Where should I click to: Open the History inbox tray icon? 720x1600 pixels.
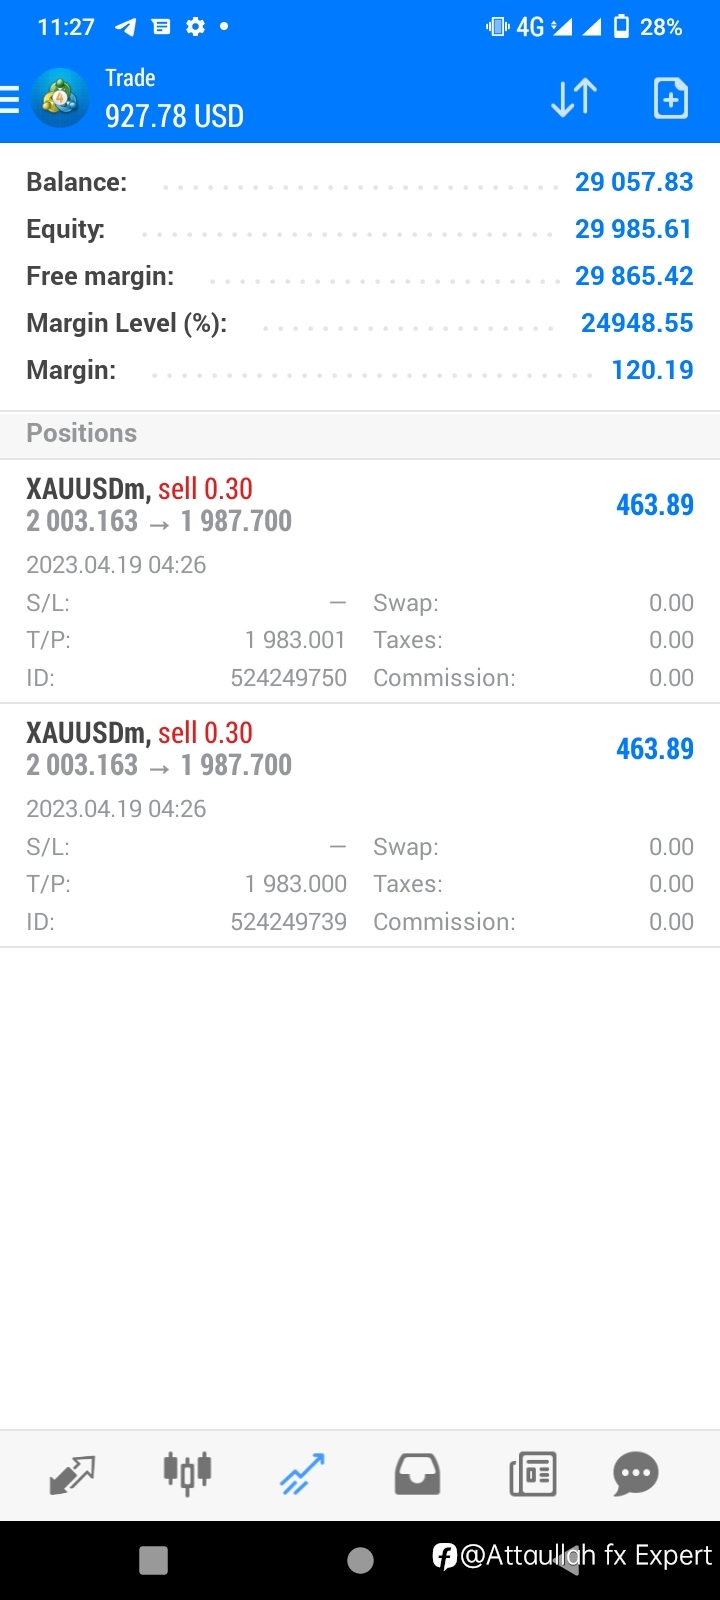(x=417, y=1474)
